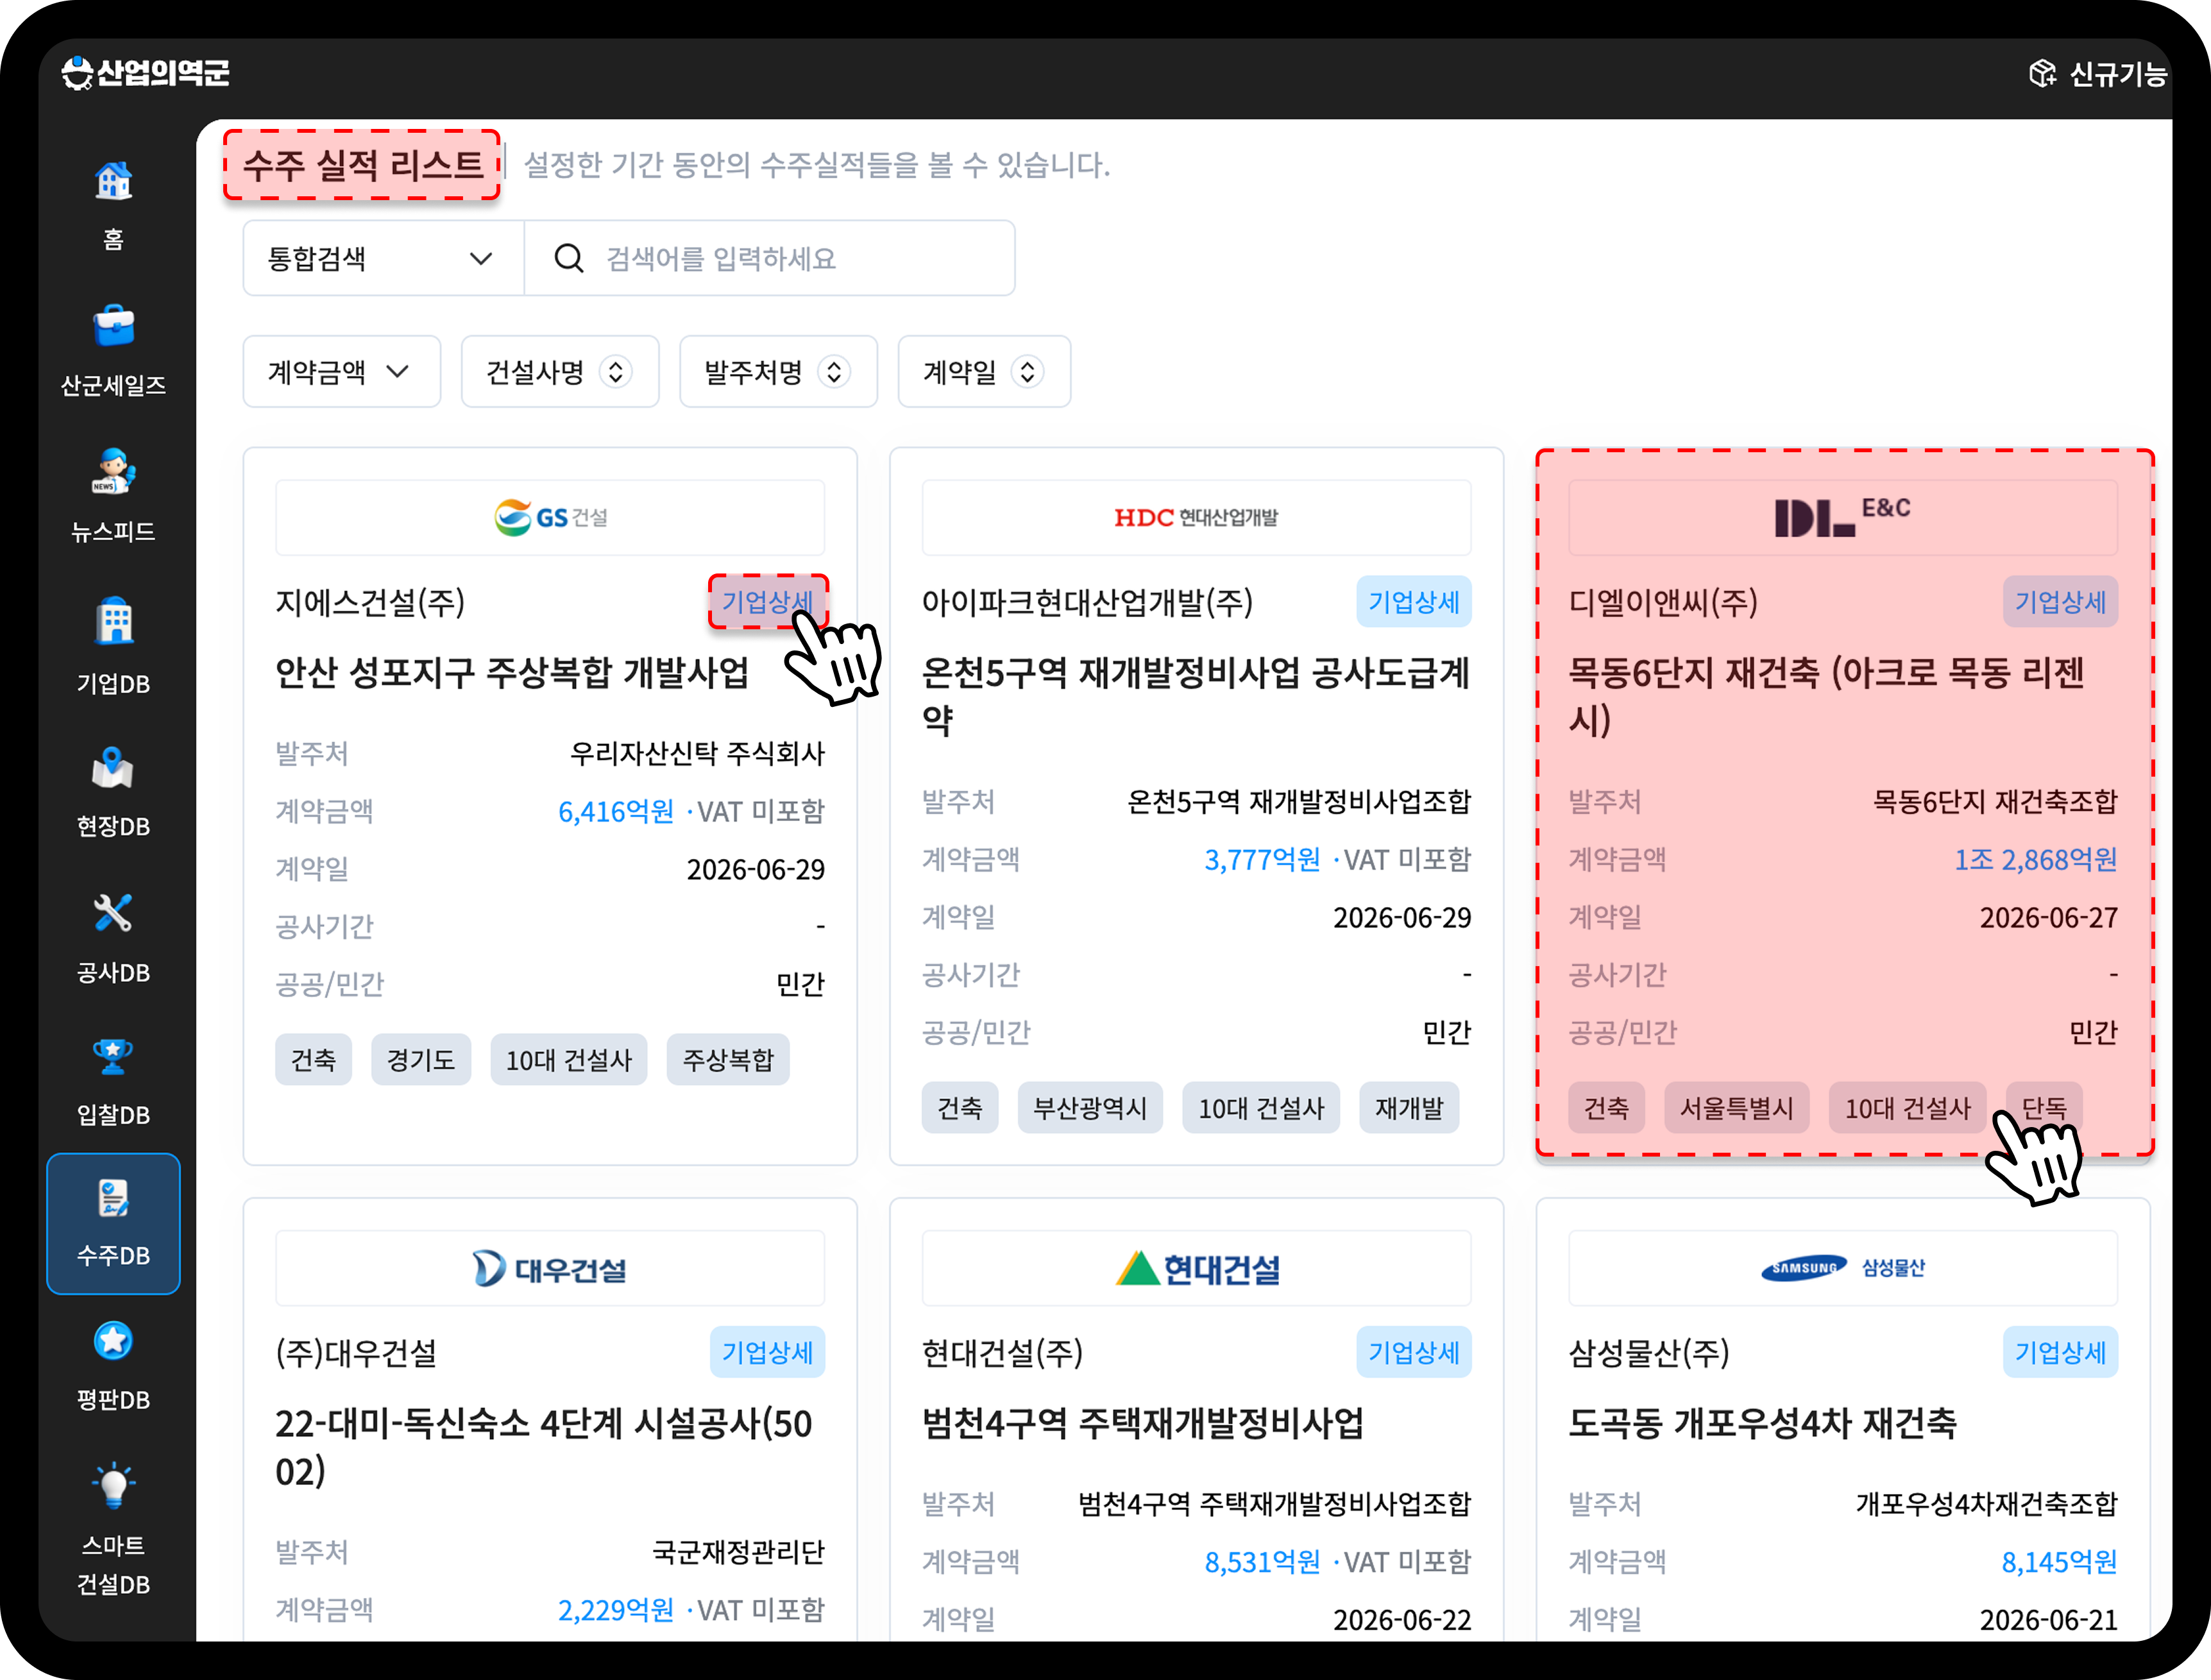Click 국군재정관리단 client name
The height and width of the screenshot is (1680, 2211).
[738, 1552]
